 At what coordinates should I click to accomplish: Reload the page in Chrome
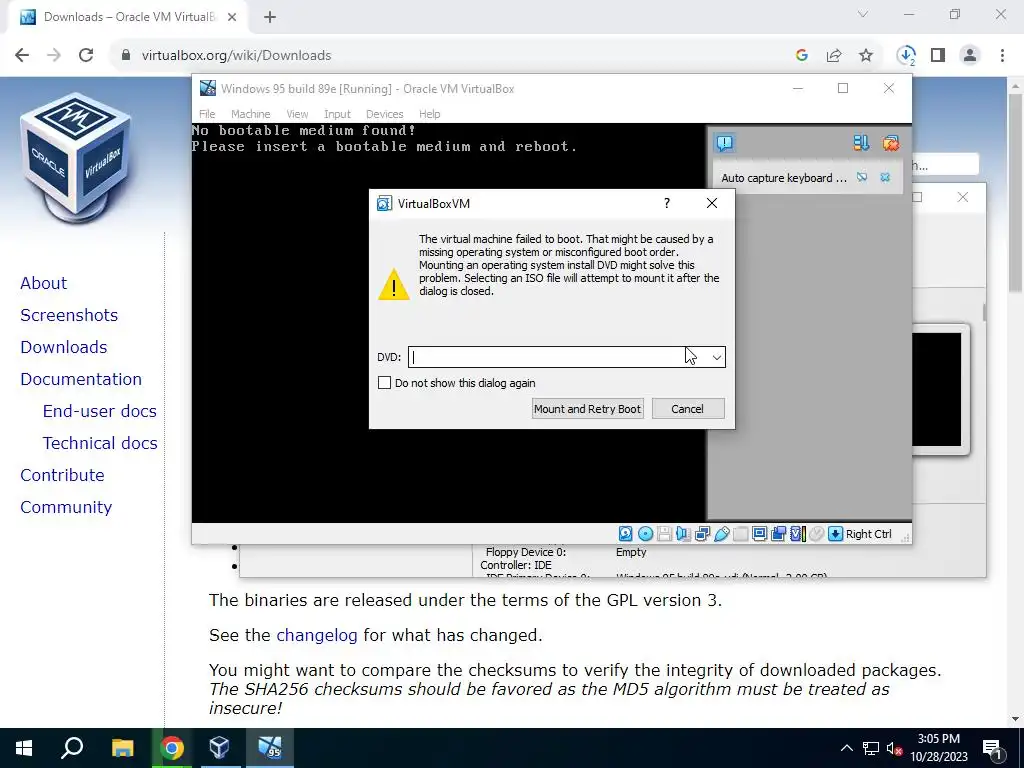click(x=86, y=56)
